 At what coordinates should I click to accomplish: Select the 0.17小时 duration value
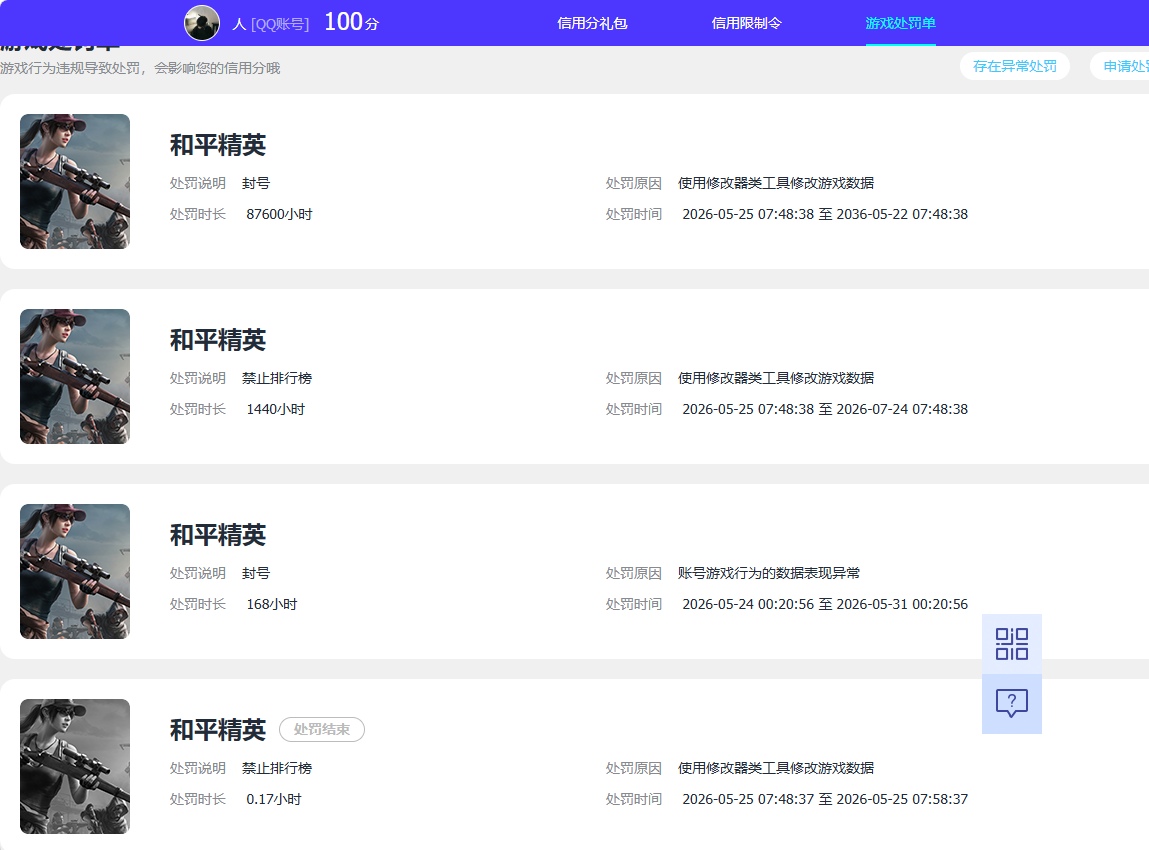[x=274, y=799]
